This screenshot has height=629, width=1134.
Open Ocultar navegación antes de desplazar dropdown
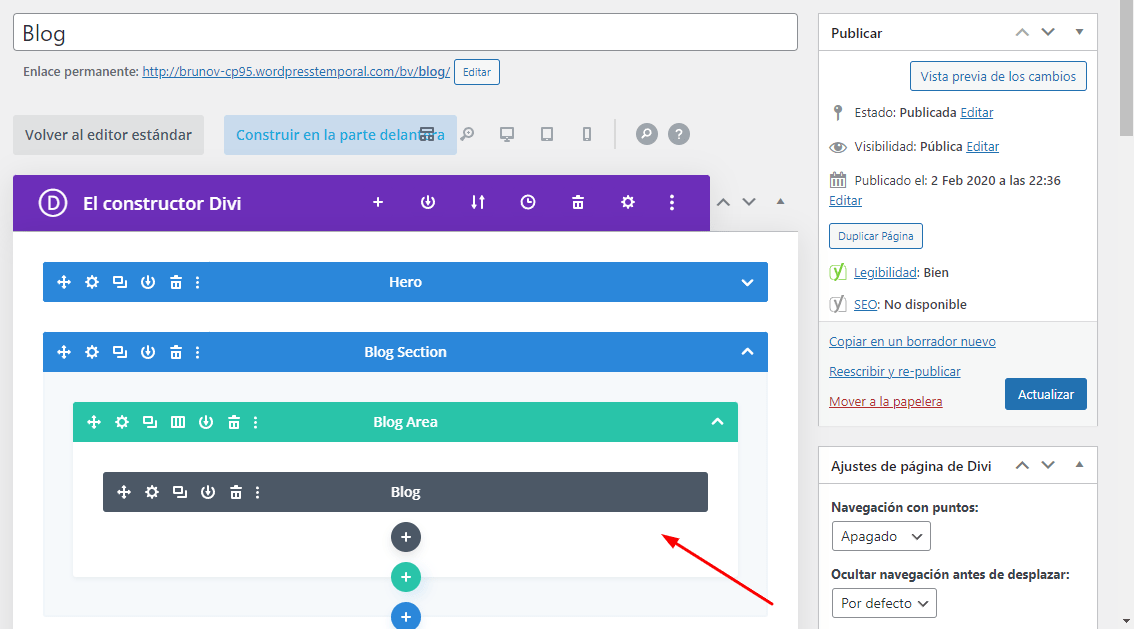pos(884,603)
